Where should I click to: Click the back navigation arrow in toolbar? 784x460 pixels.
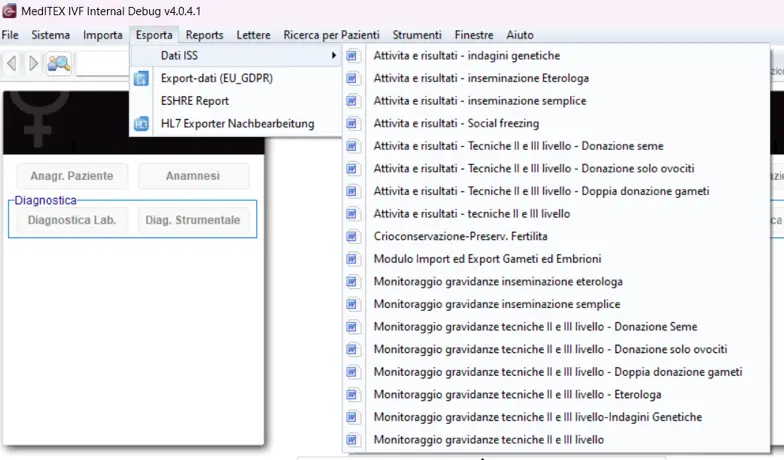tap(12, 64)
